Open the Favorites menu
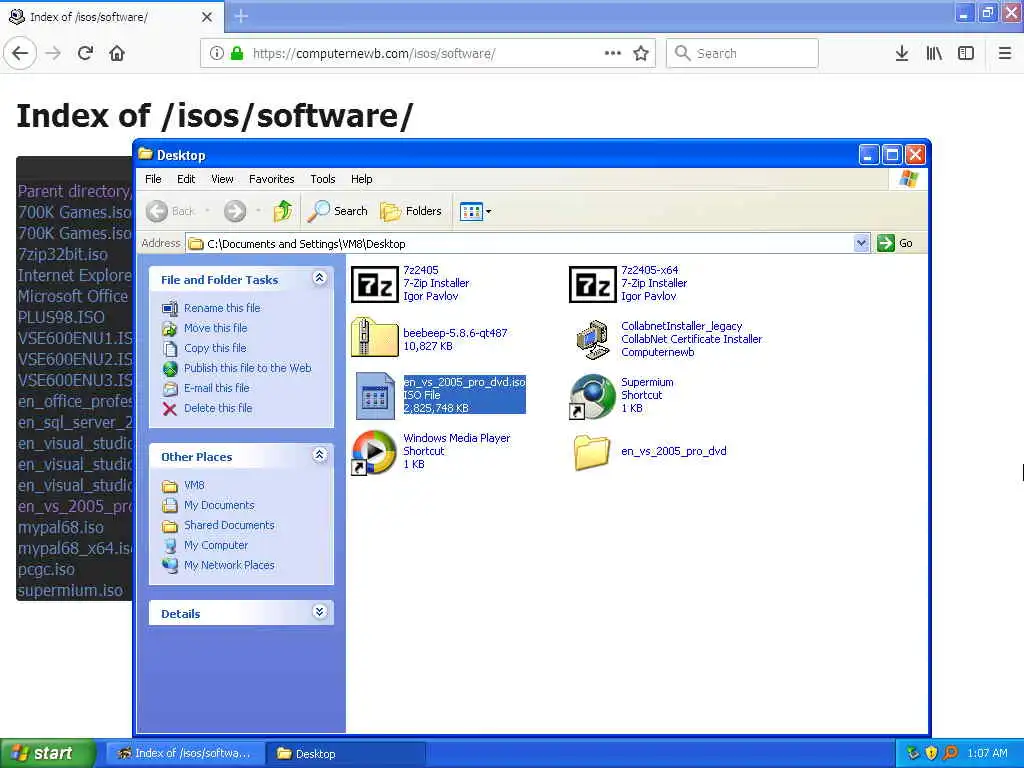Image resolution: width=1024 pixels, height=768 pixels. (x=272, y=179)
